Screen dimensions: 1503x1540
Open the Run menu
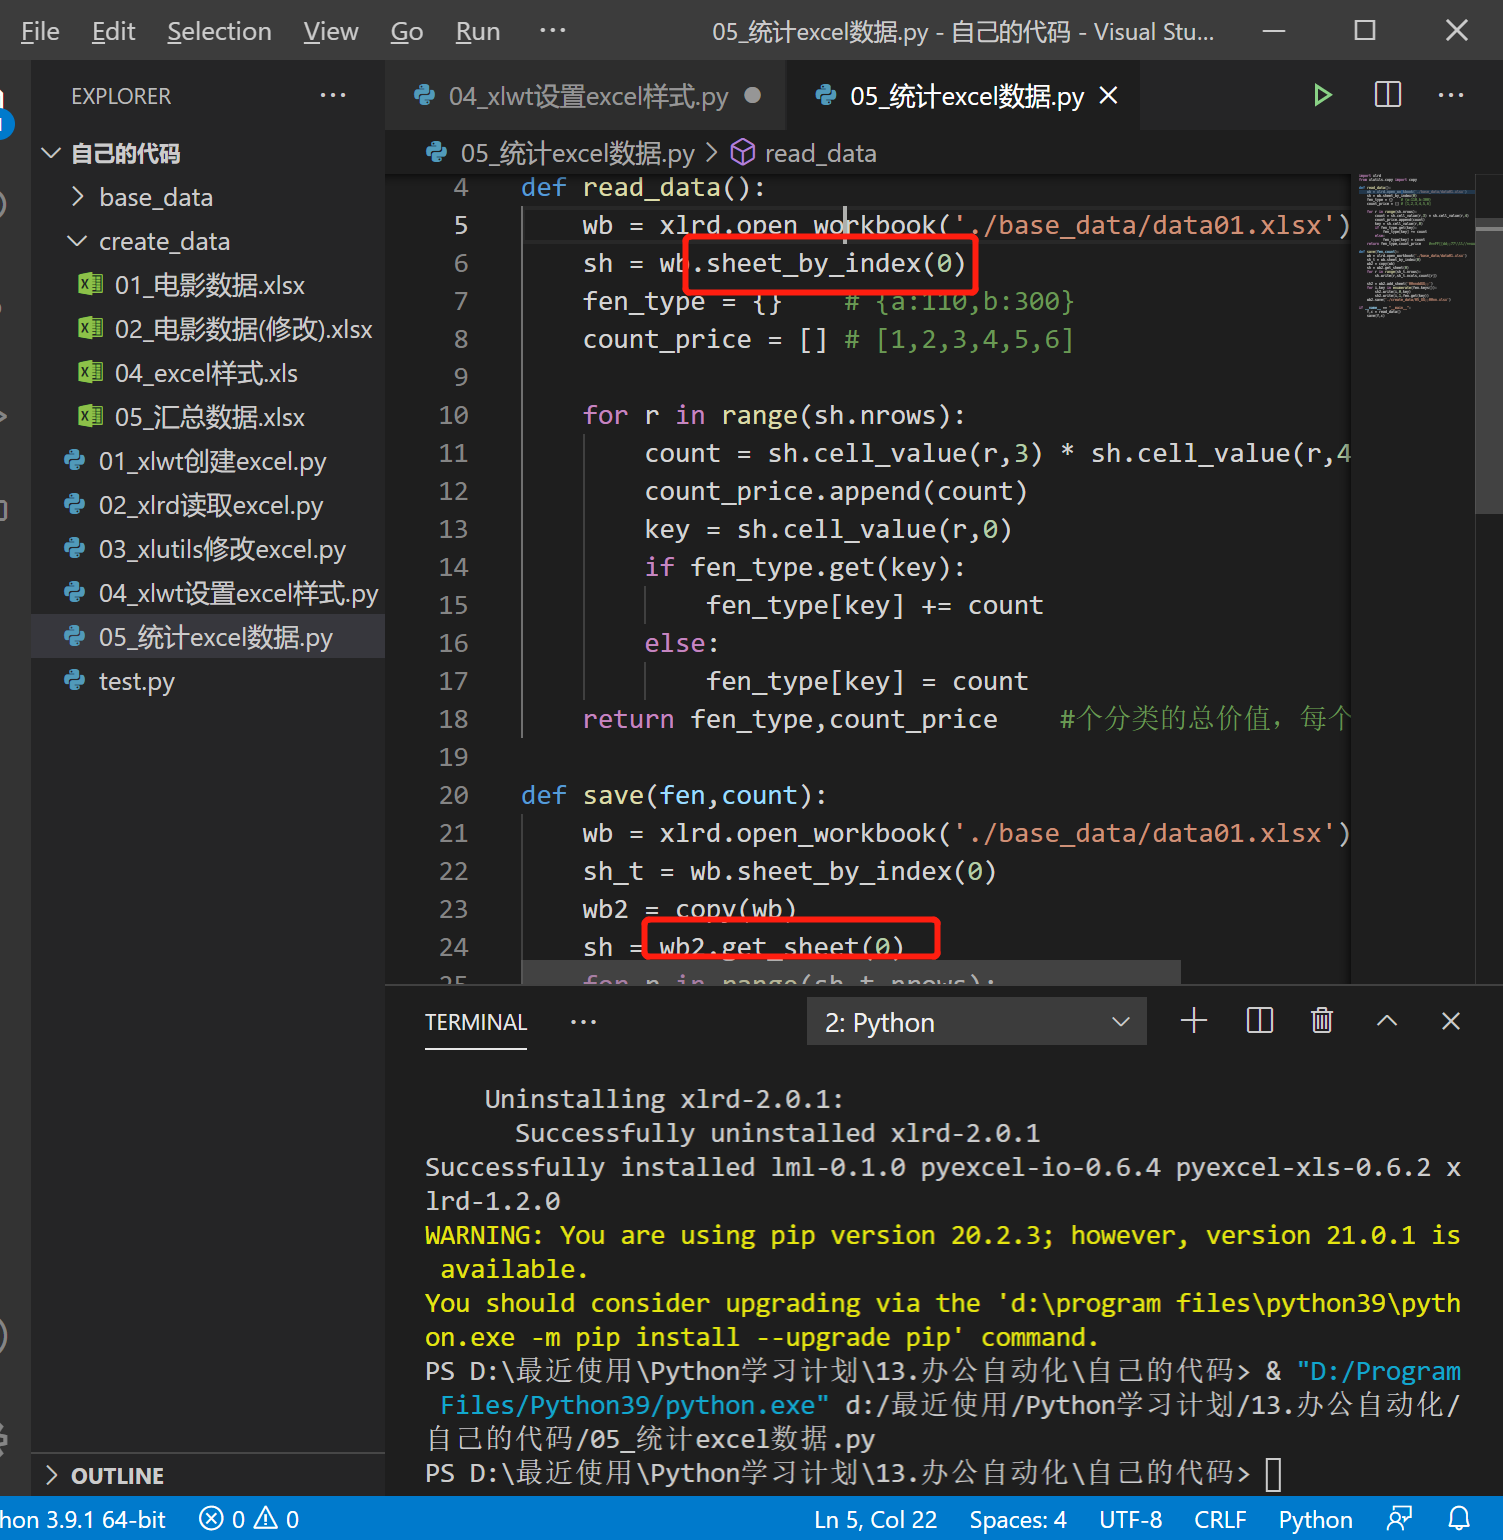click(x=477, y=31)
